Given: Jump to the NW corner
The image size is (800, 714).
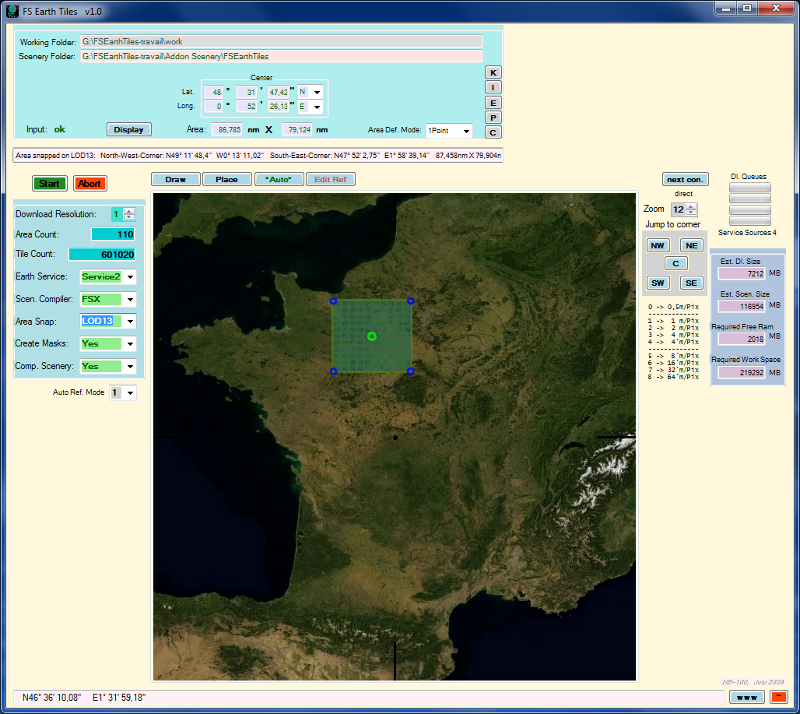Looking at the screenshot, I should pos(657,245).
